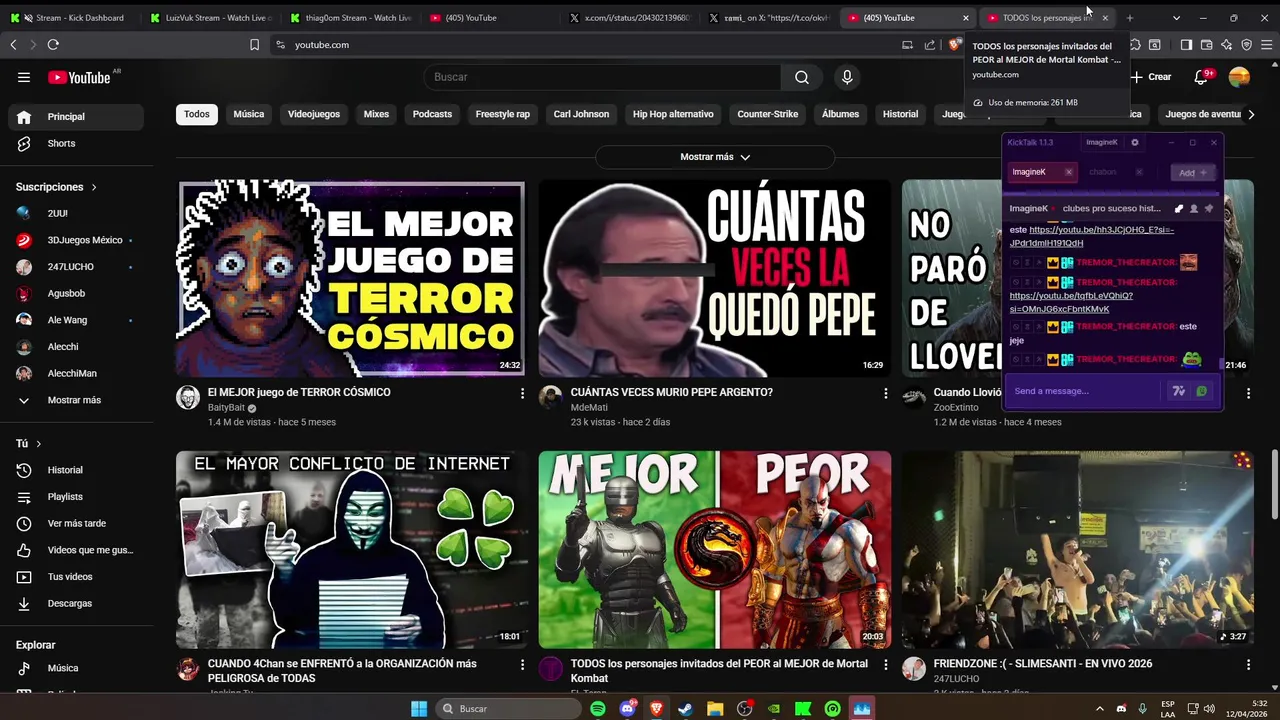Click Windows Start button
This screenshot has height=720, width=1280.
419,709
